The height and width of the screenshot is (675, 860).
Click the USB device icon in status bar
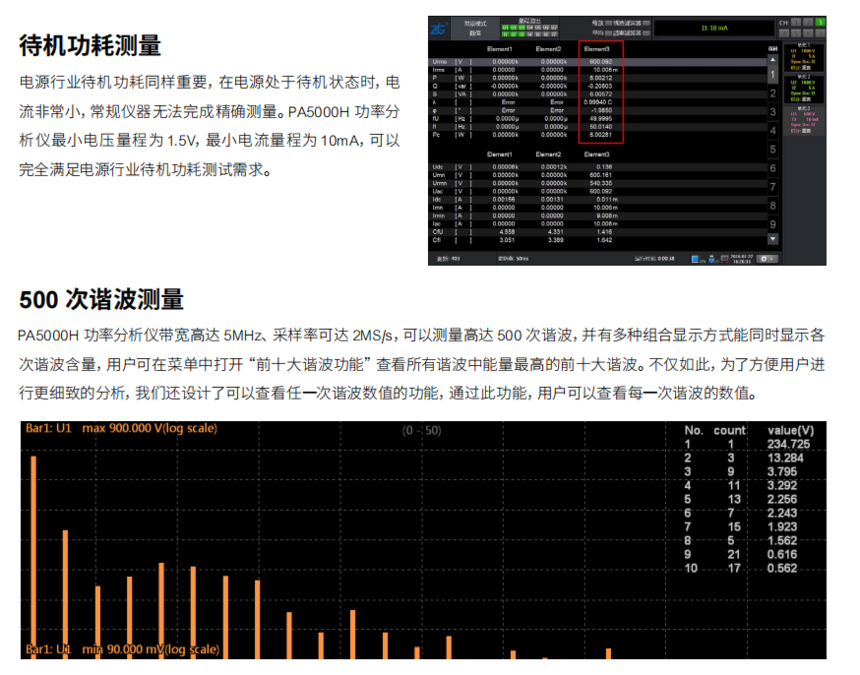[711, 259]
